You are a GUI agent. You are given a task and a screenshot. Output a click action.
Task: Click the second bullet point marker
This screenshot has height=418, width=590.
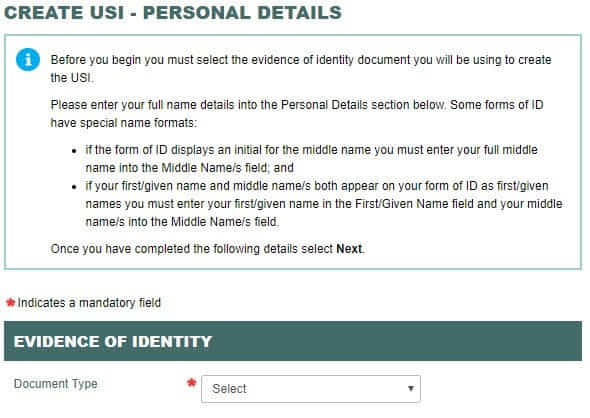pyautogui.click(x=74, y=187)
